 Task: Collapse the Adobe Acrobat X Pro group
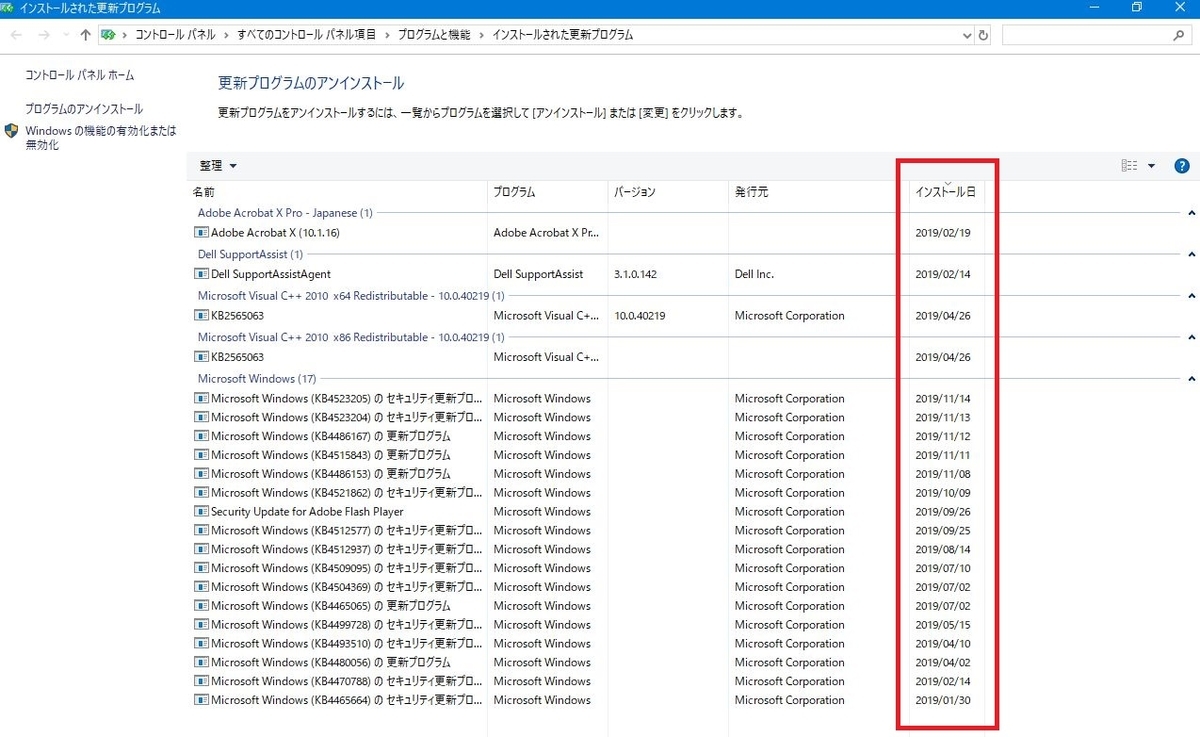(1191, 213)
